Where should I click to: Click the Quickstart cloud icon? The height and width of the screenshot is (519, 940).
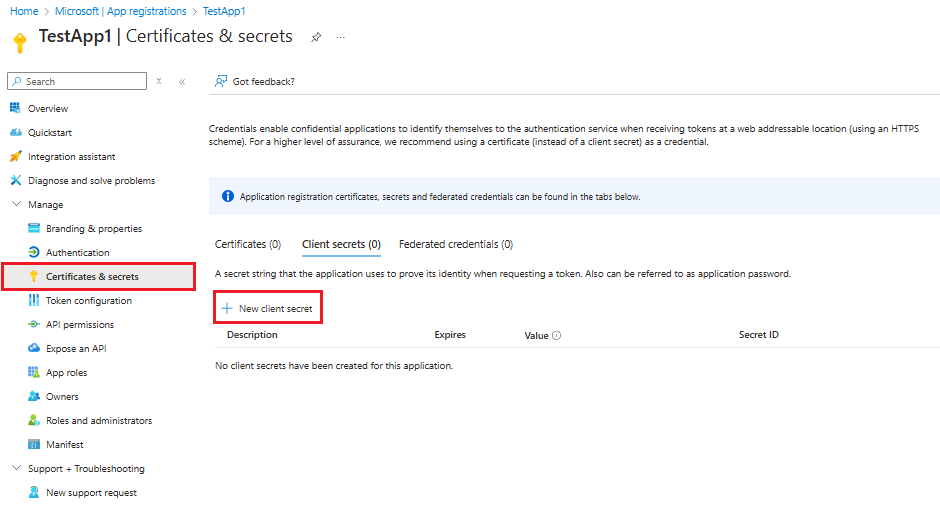16,132
